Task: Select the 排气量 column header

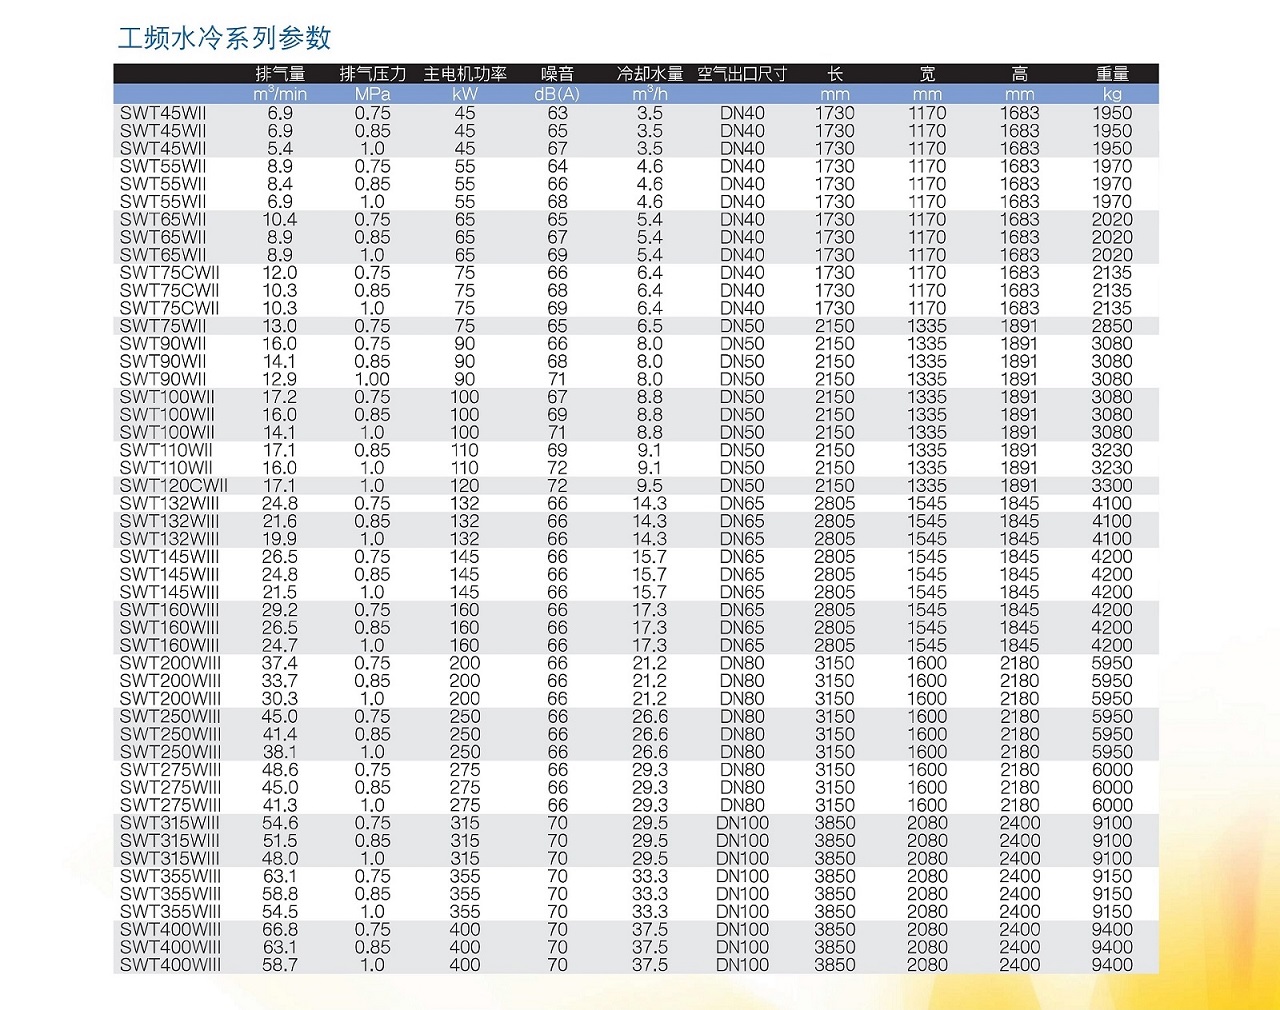Action: (x=280, y=72)
